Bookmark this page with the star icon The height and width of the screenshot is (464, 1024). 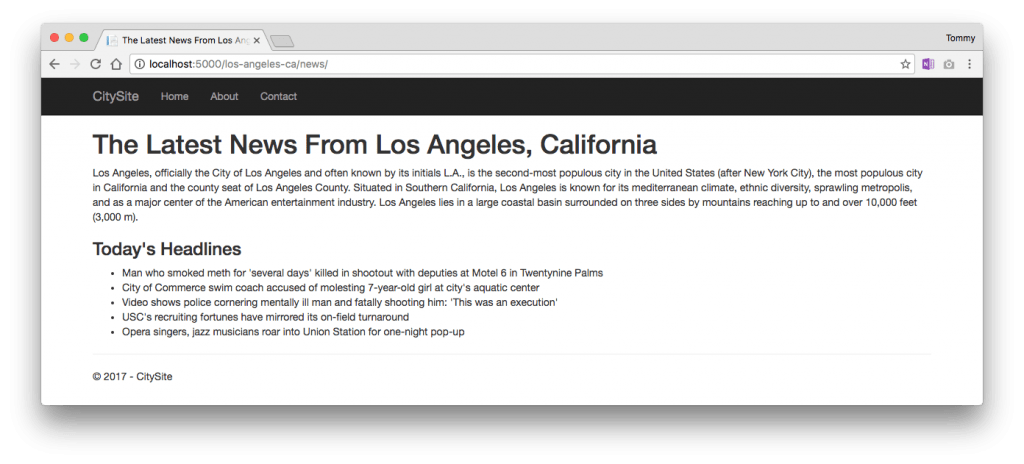[905, 64]
